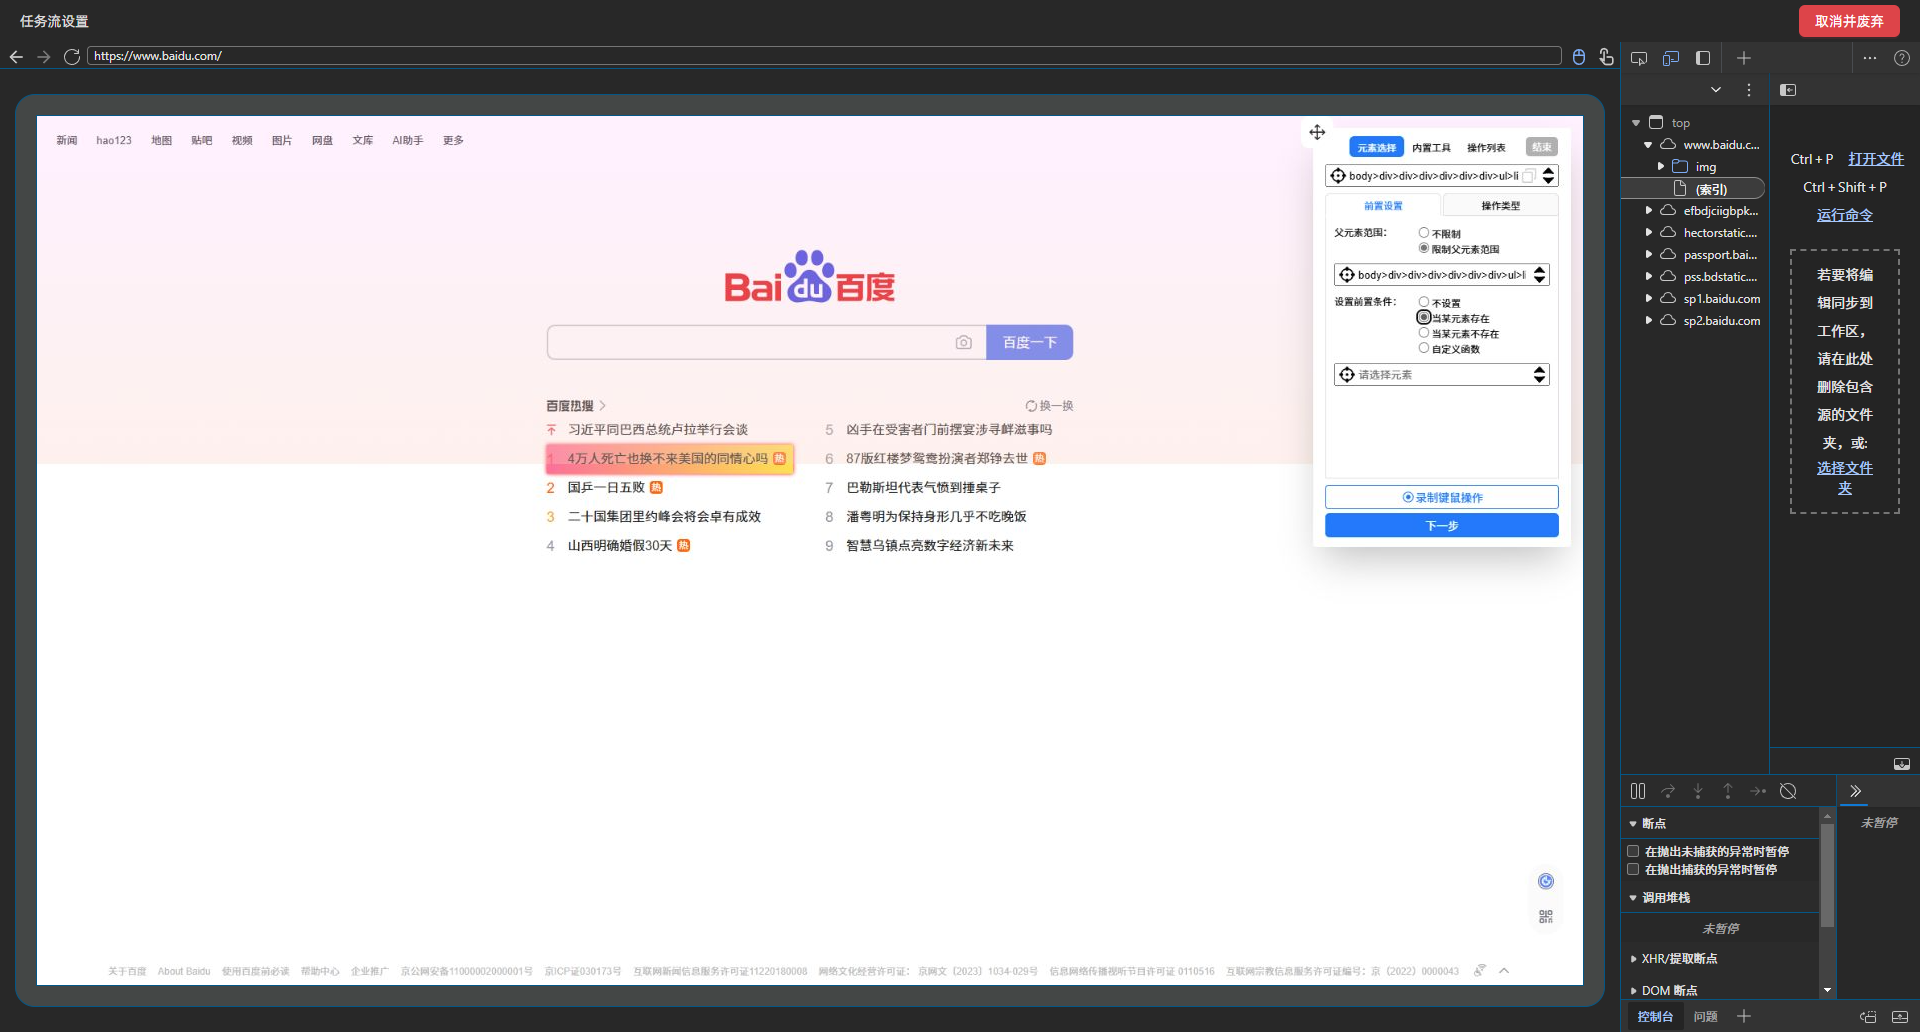Screen dimensions: 1920x1032
Task: Click the red '取消并废弃' button
Action: 1849,21
